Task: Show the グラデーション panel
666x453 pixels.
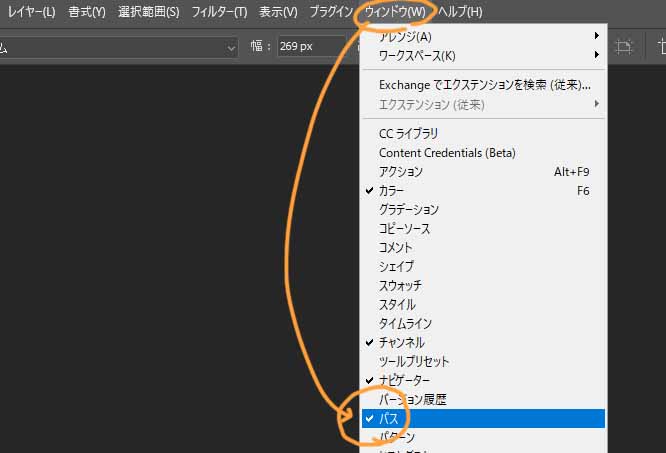Action: pyautogui.click(x=408, y=209)
